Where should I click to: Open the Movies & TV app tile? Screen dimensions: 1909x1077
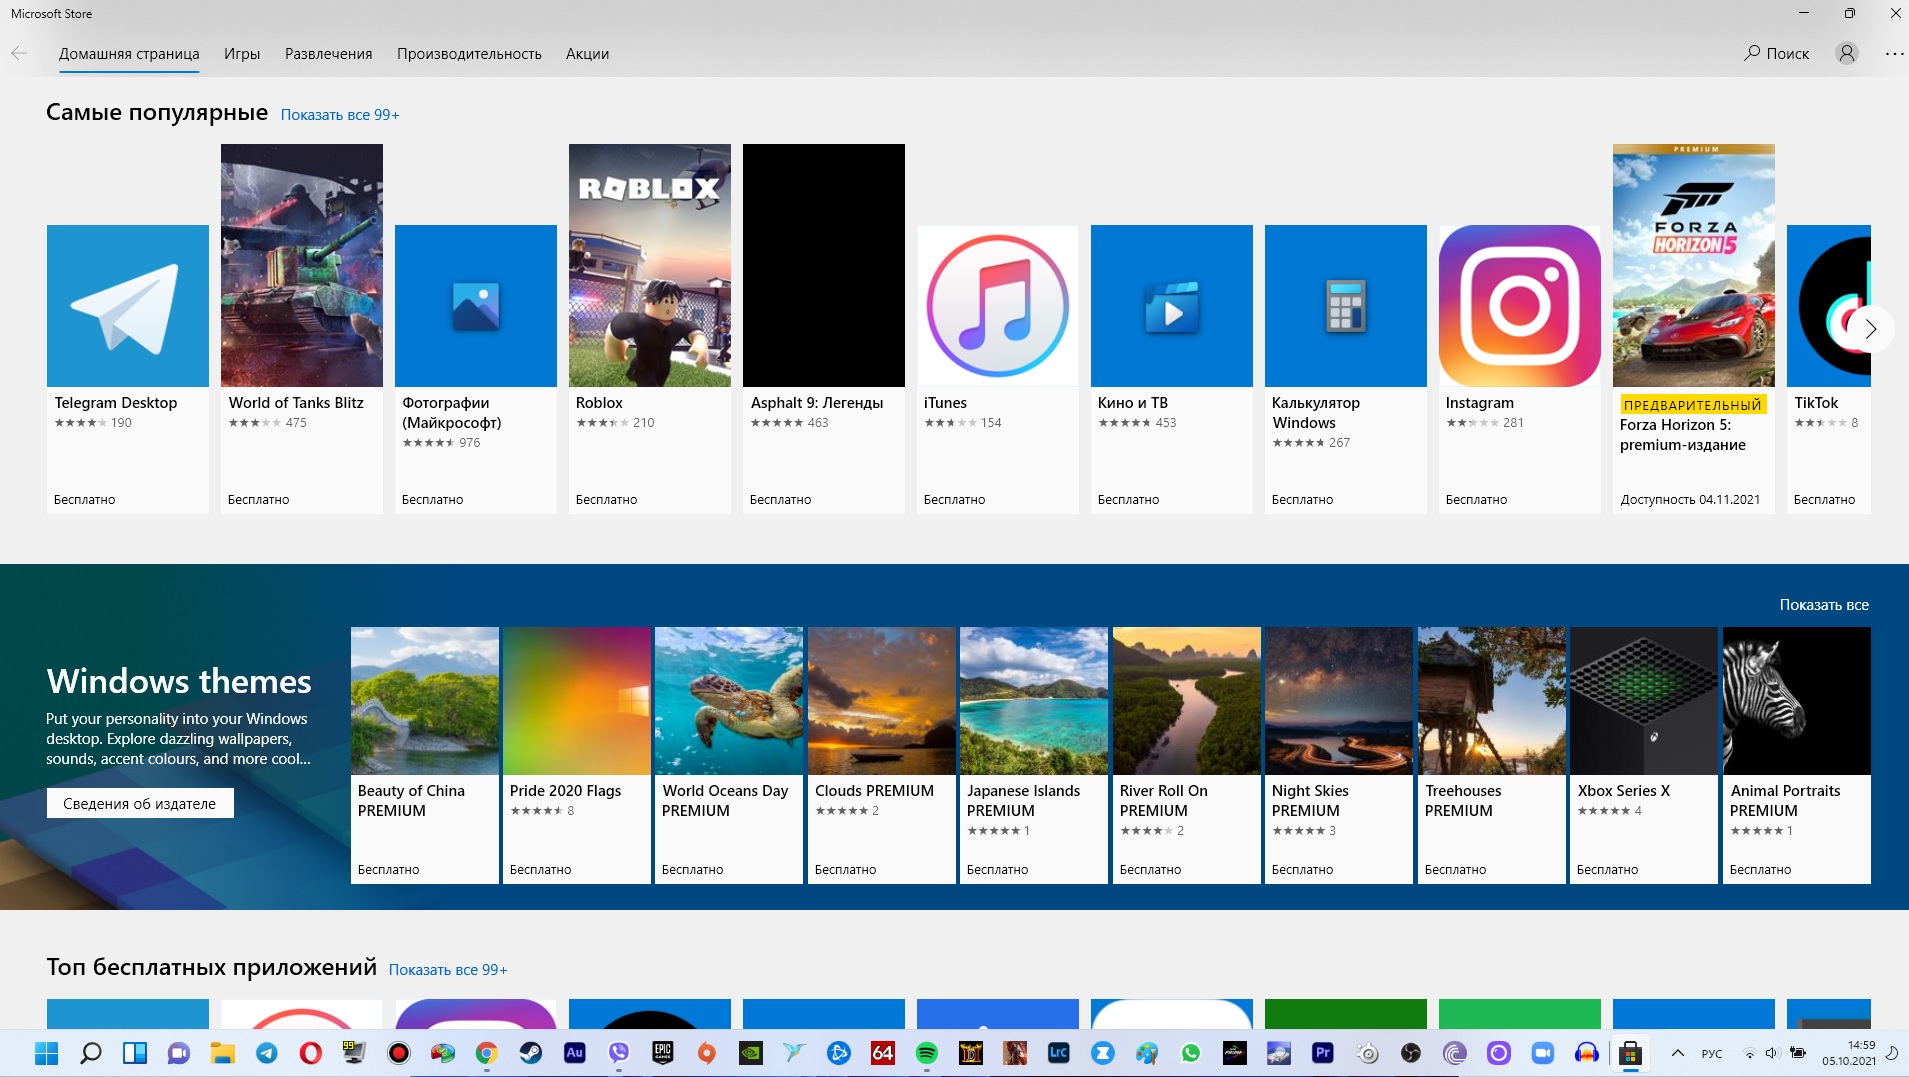tap(1171, 306)
